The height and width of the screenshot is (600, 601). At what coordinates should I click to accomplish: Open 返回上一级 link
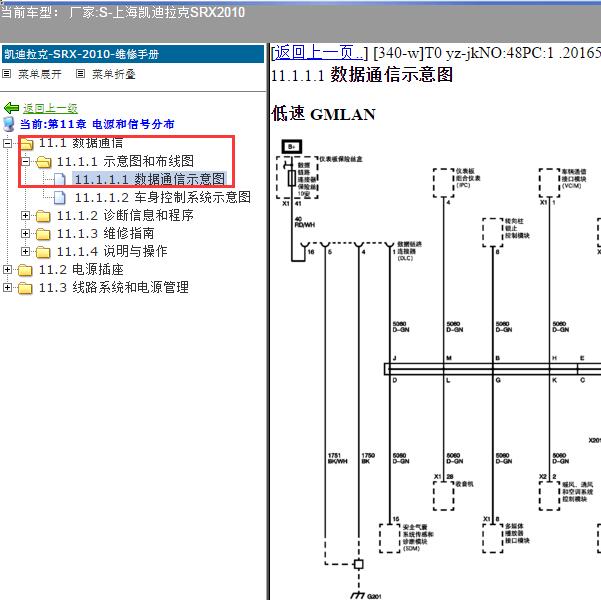coord(50,108)
